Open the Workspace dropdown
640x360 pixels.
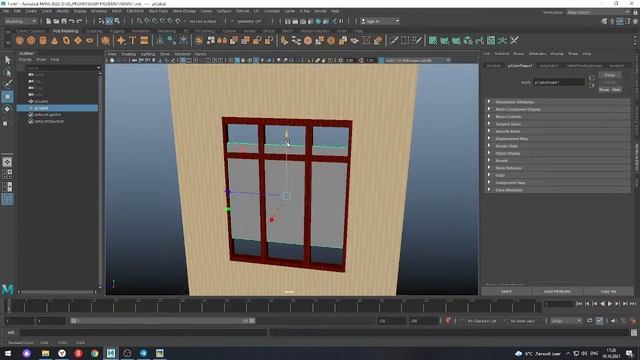pyautogui.click(x=598, y=13)
